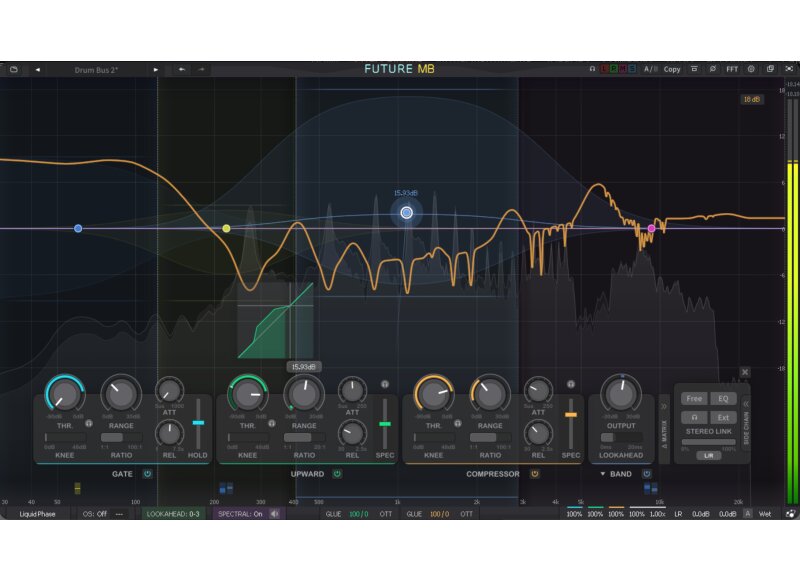Open the OS: Off oversampling dropdown
This screenshot has height=580, width=800.
95,514
